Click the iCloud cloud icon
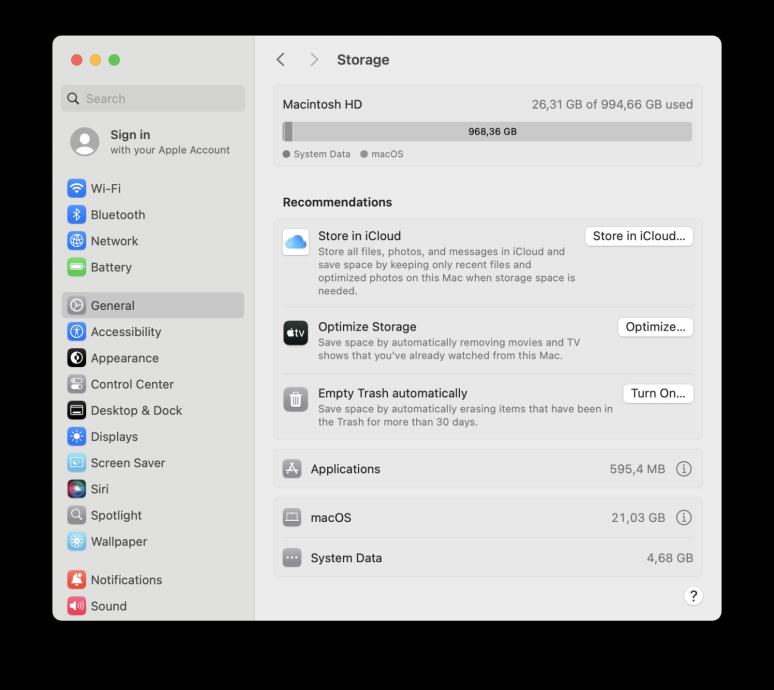 point(296,242)
